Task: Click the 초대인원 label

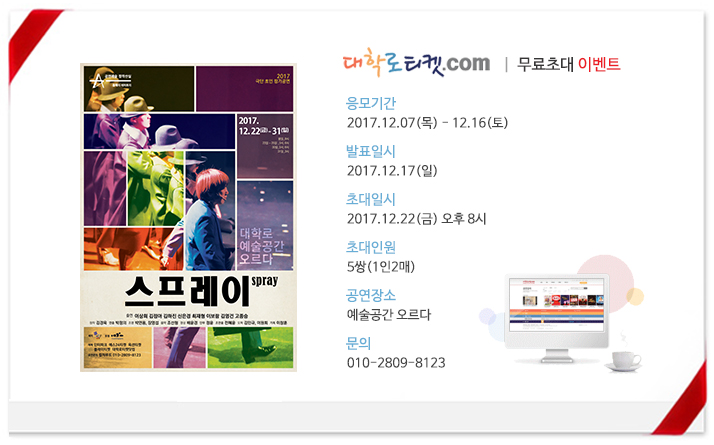Action: [371, 247]
